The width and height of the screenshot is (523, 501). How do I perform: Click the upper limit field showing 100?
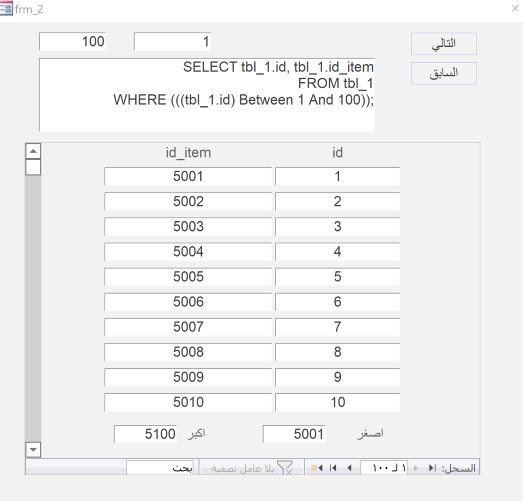click(72, 41)
